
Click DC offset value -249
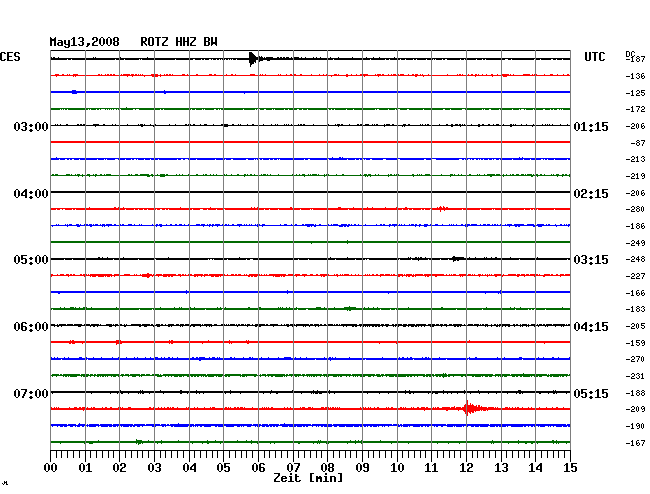(635, 243)
